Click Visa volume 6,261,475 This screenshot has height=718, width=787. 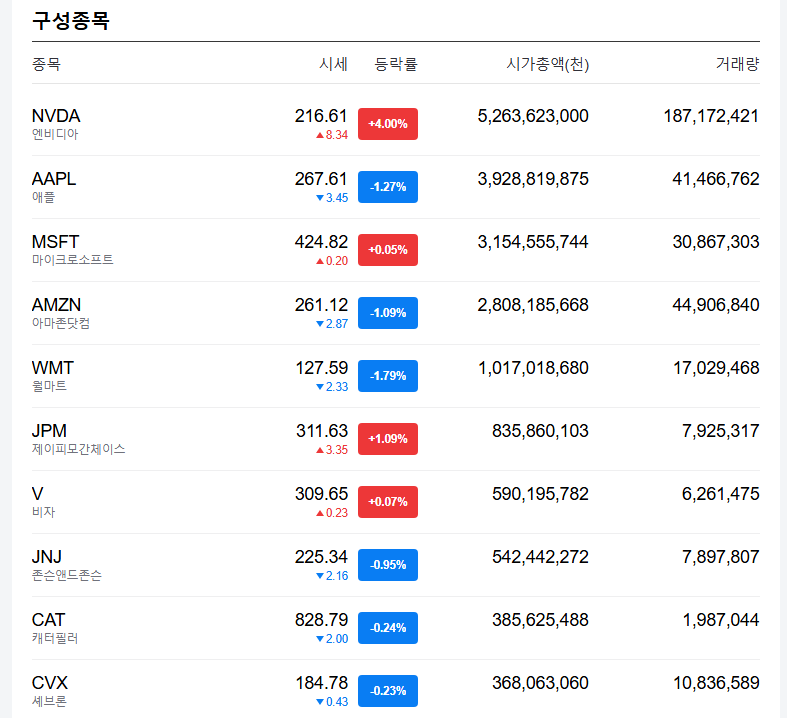721,494
